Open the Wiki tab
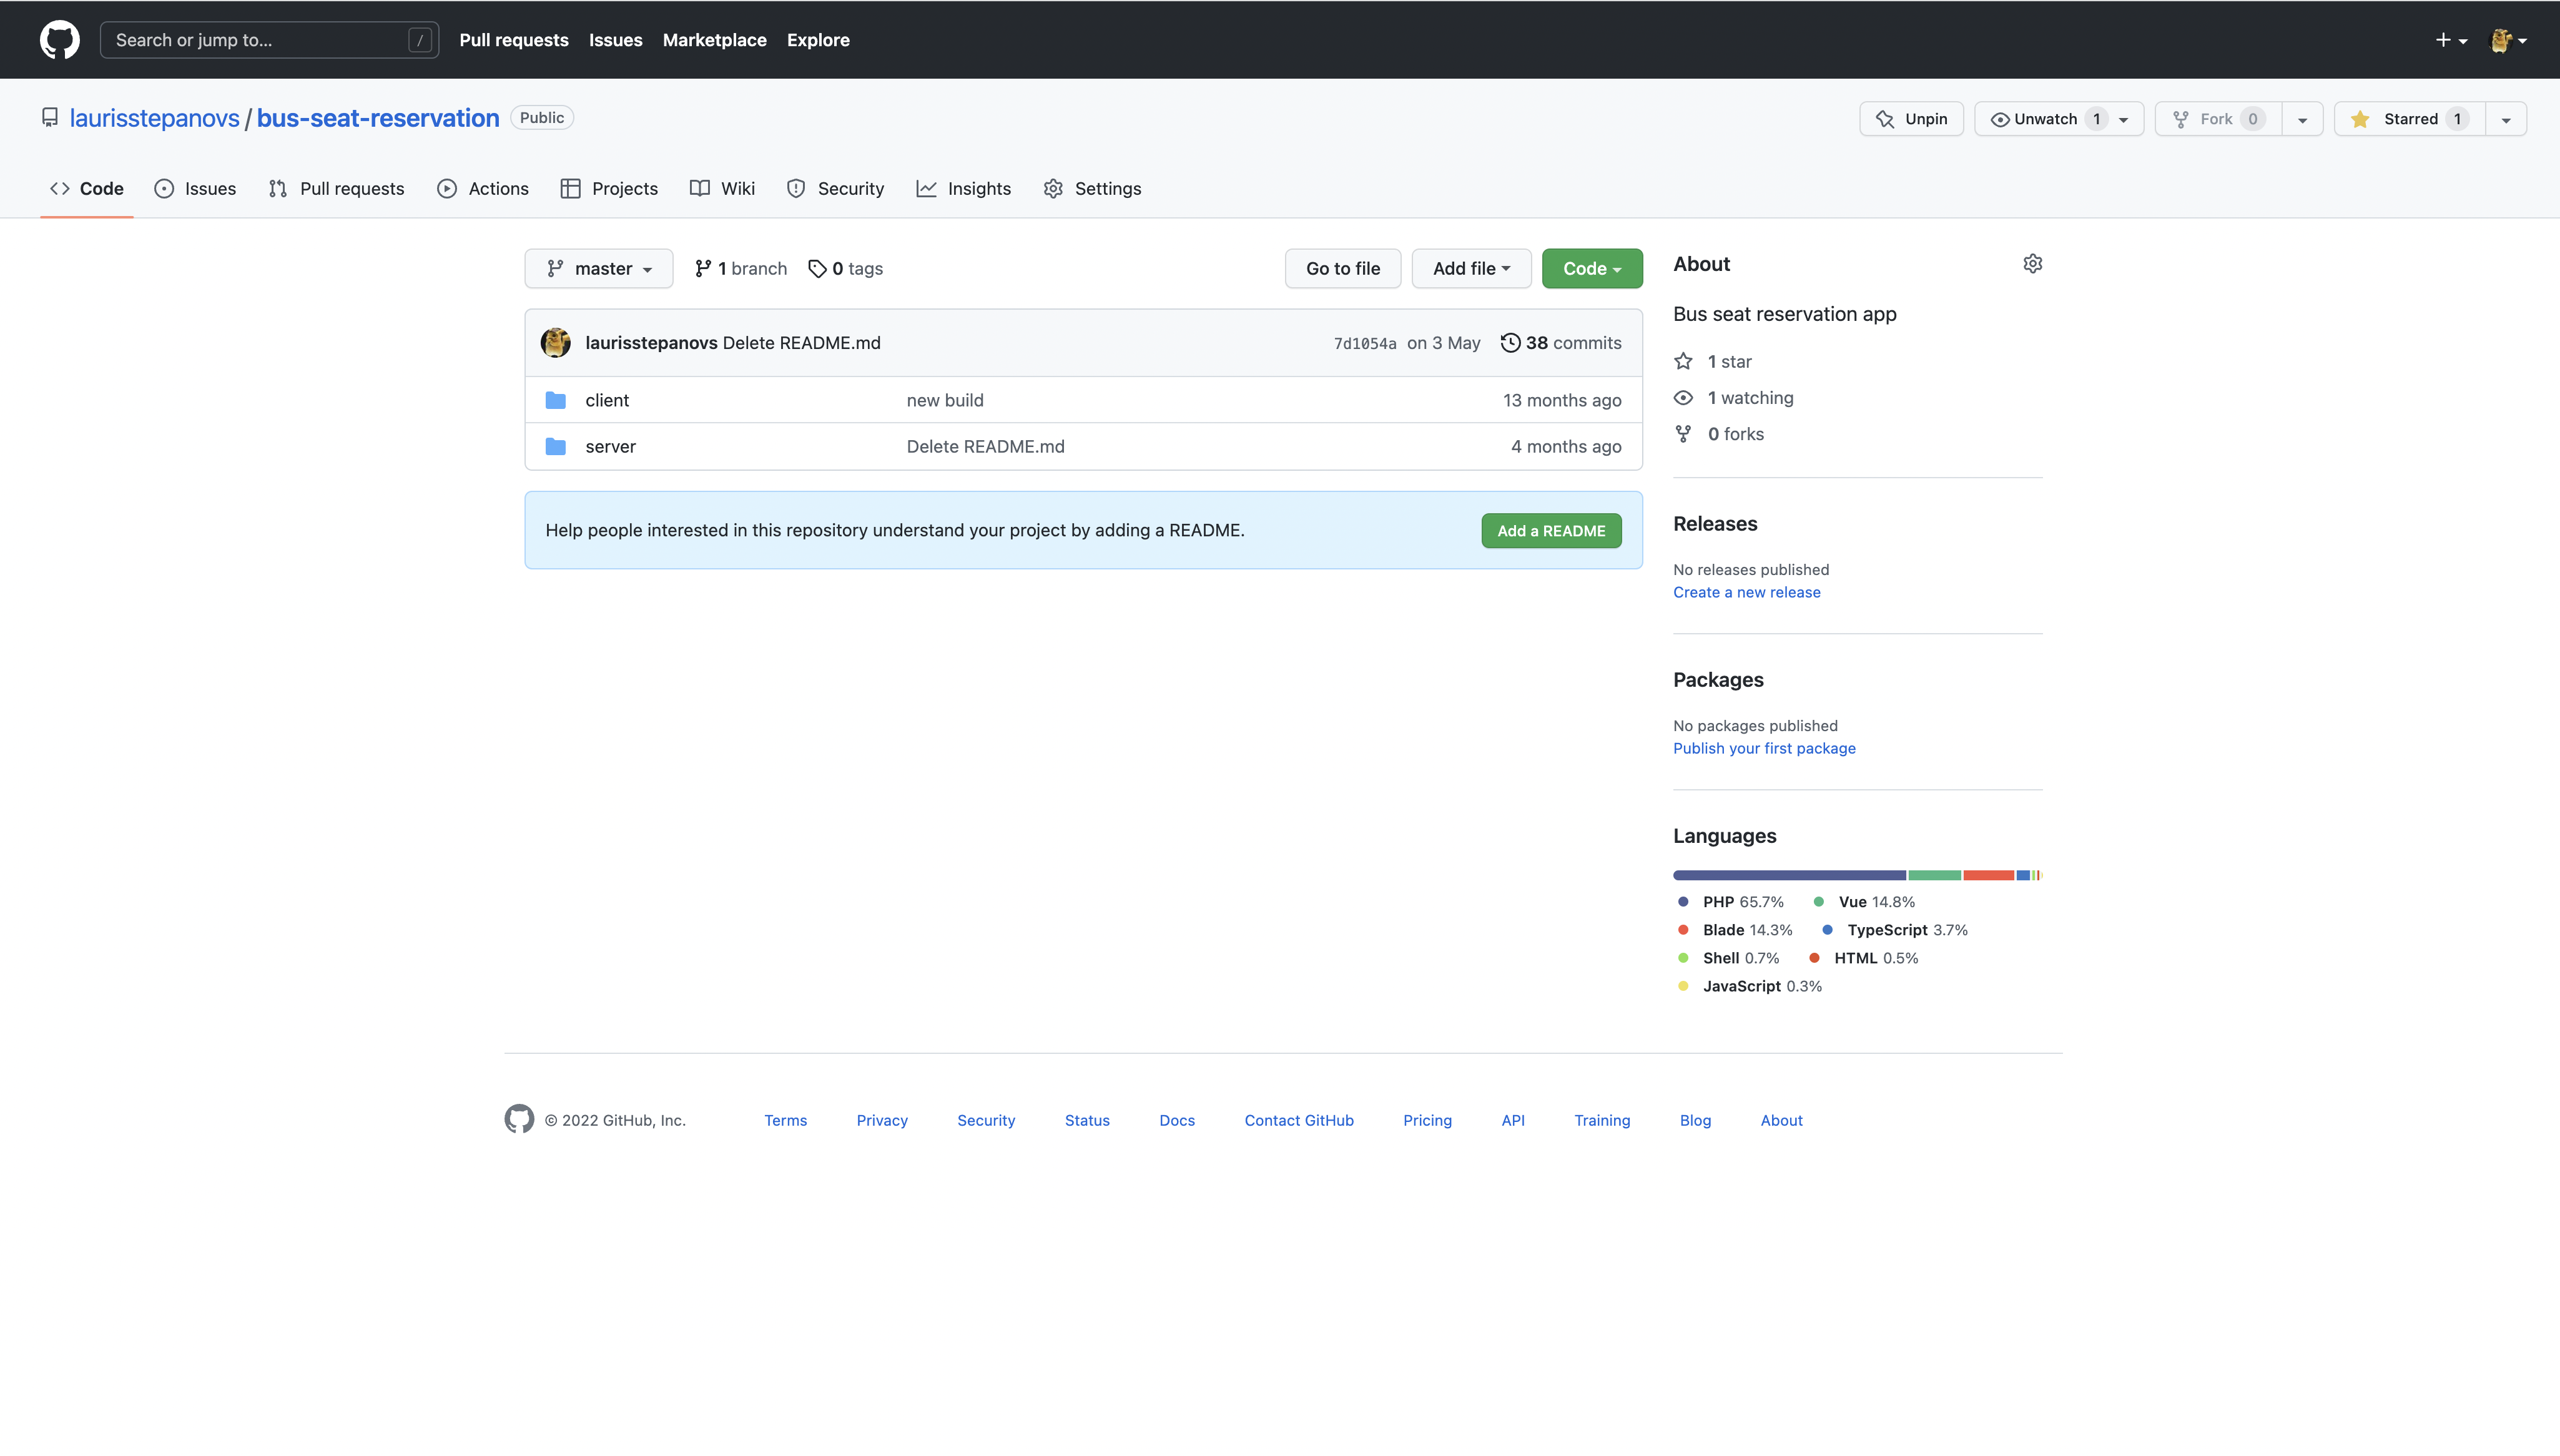This screenshot has height=1456, width=2560. point(722,188)
